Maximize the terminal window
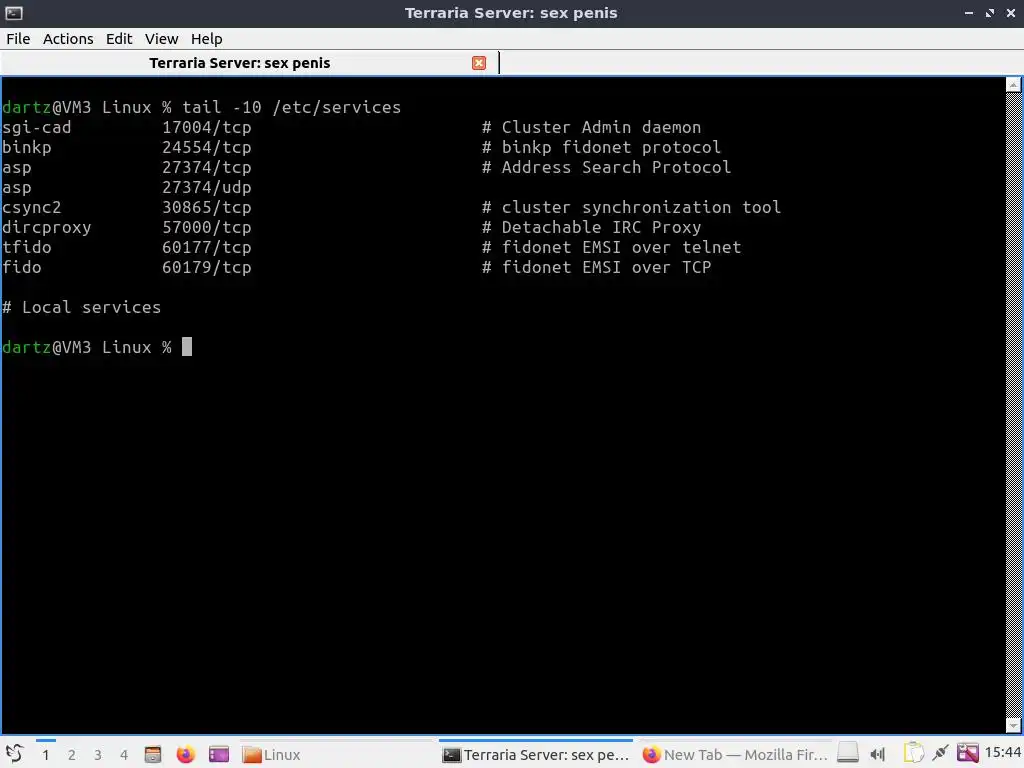Image resolution: width=1024 pixels, height=768 pixels. pyautogui.click(x=990, y=13)
